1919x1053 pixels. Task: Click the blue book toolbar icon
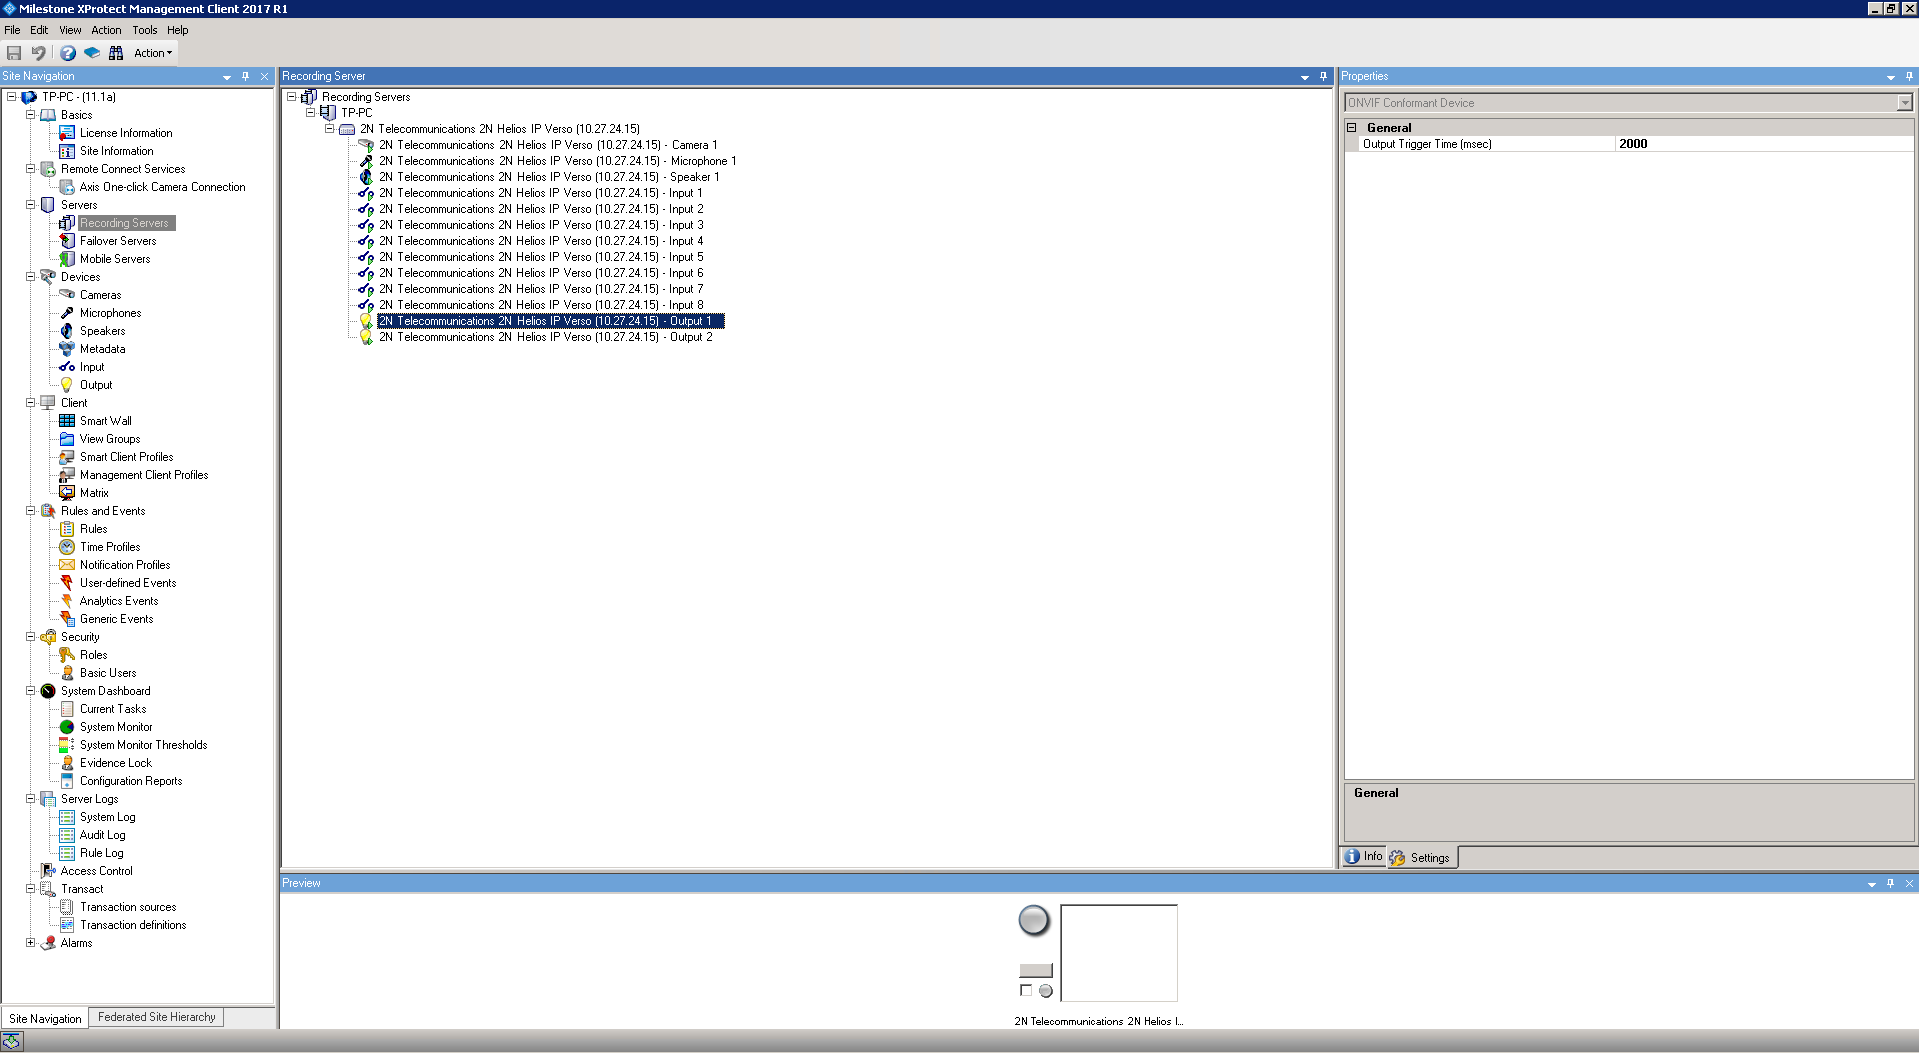92,53
